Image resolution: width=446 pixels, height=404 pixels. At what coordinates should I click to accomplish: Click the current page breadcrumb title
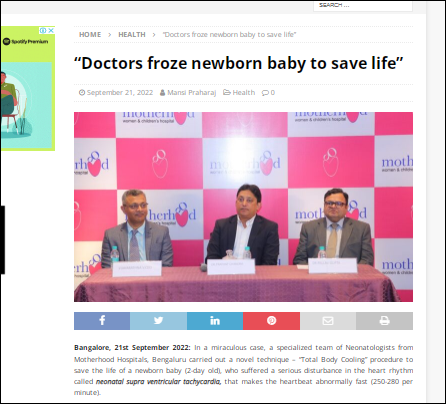229,35
